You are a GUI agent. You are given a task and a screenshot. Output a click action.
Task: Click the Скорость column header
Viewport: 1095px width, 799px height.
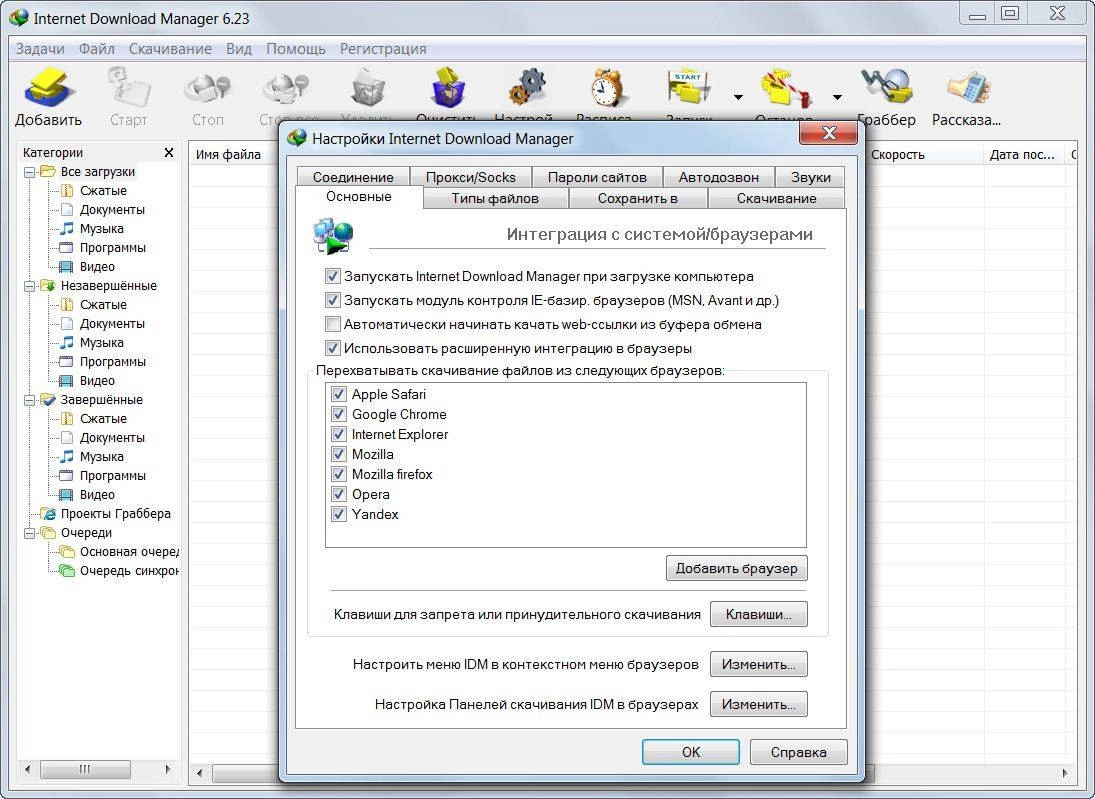coord(925,154)
